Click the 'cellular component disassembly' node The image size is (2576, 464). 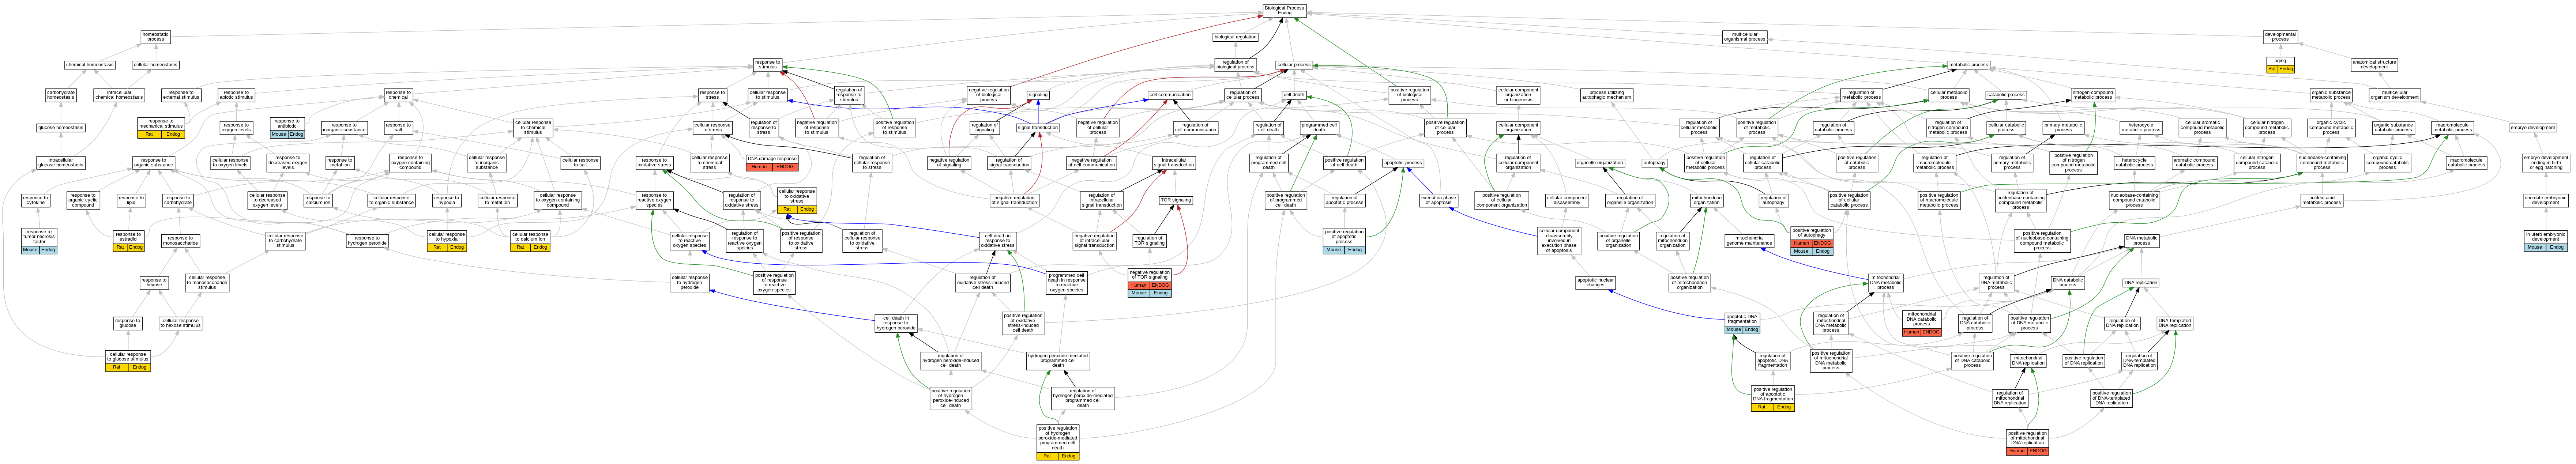[1567, 200]
